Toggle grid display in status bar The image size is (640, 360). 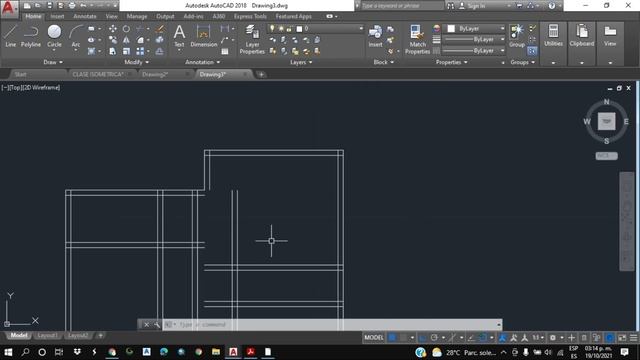click(x=392, y=338)
